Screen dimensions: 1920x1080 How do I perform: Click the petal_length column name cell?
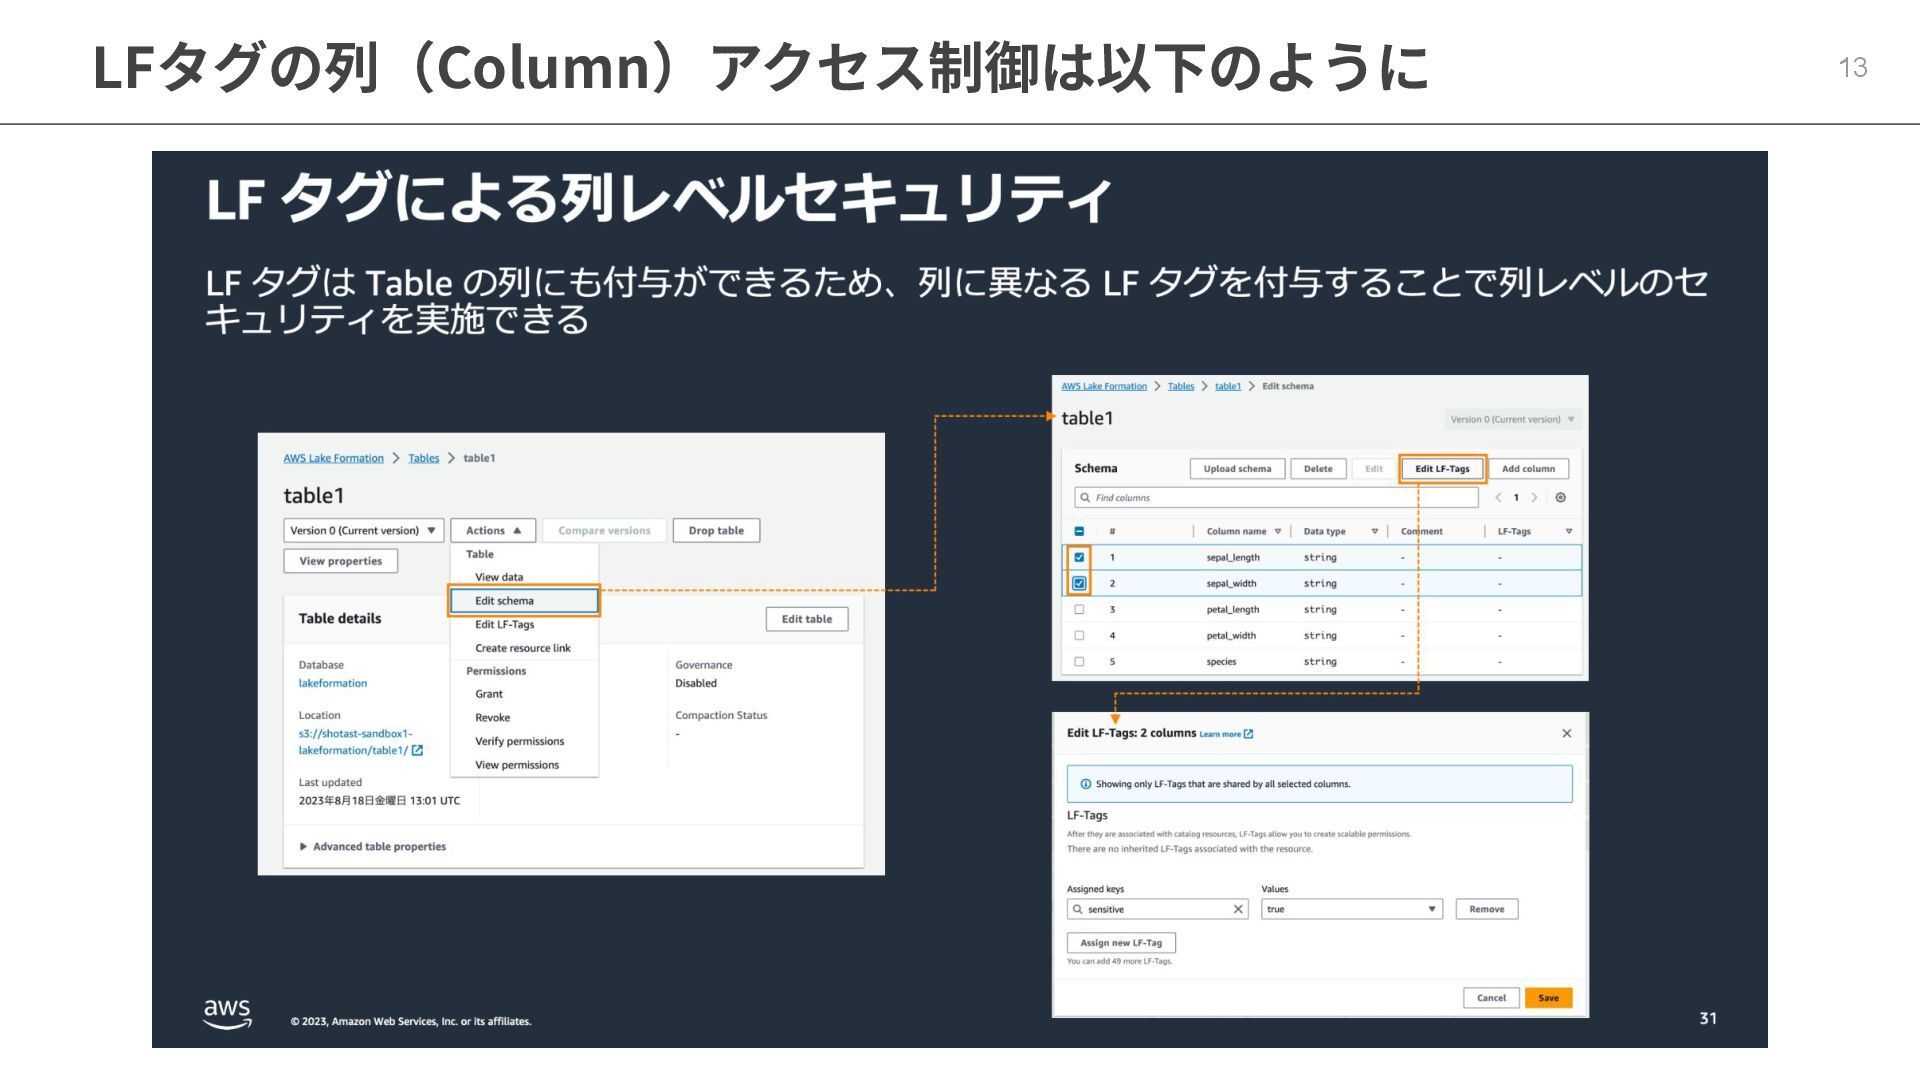click(x=1233, y=610)
